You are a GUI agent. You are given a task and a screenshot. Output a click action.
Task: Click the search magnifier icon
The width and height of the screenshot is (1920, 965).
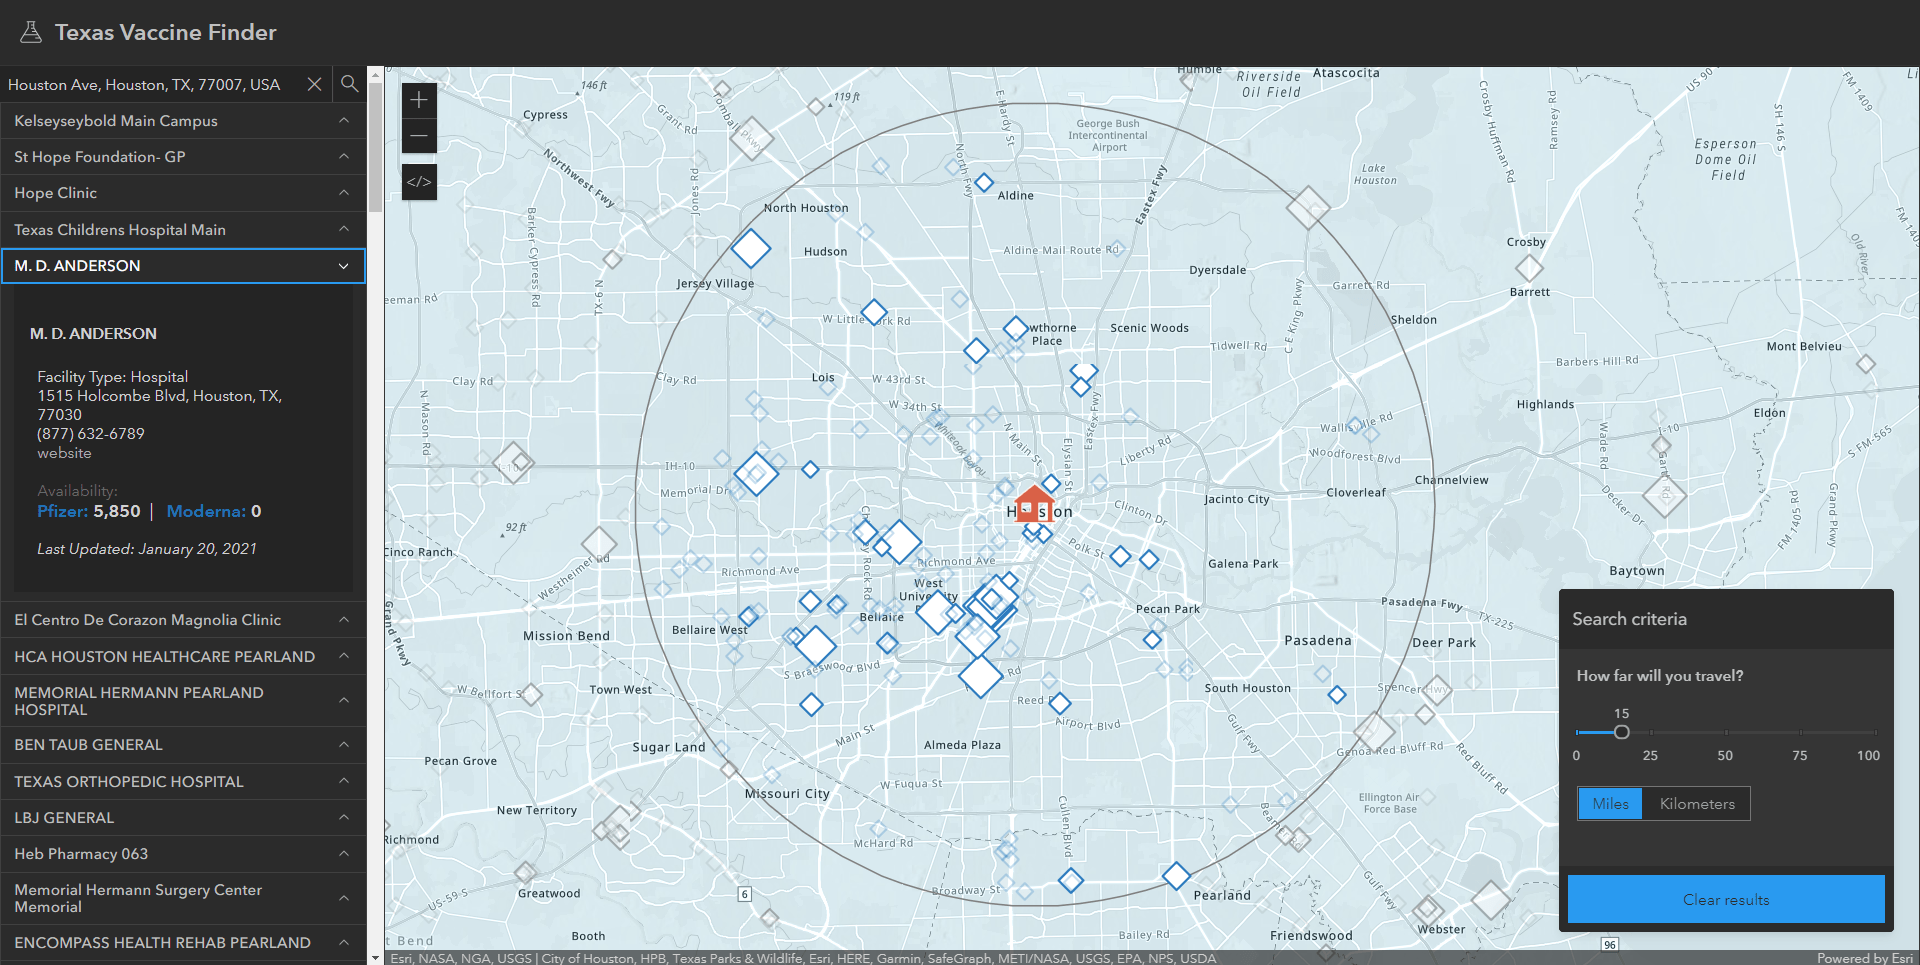pyautogui.click(x=349, y=84)
